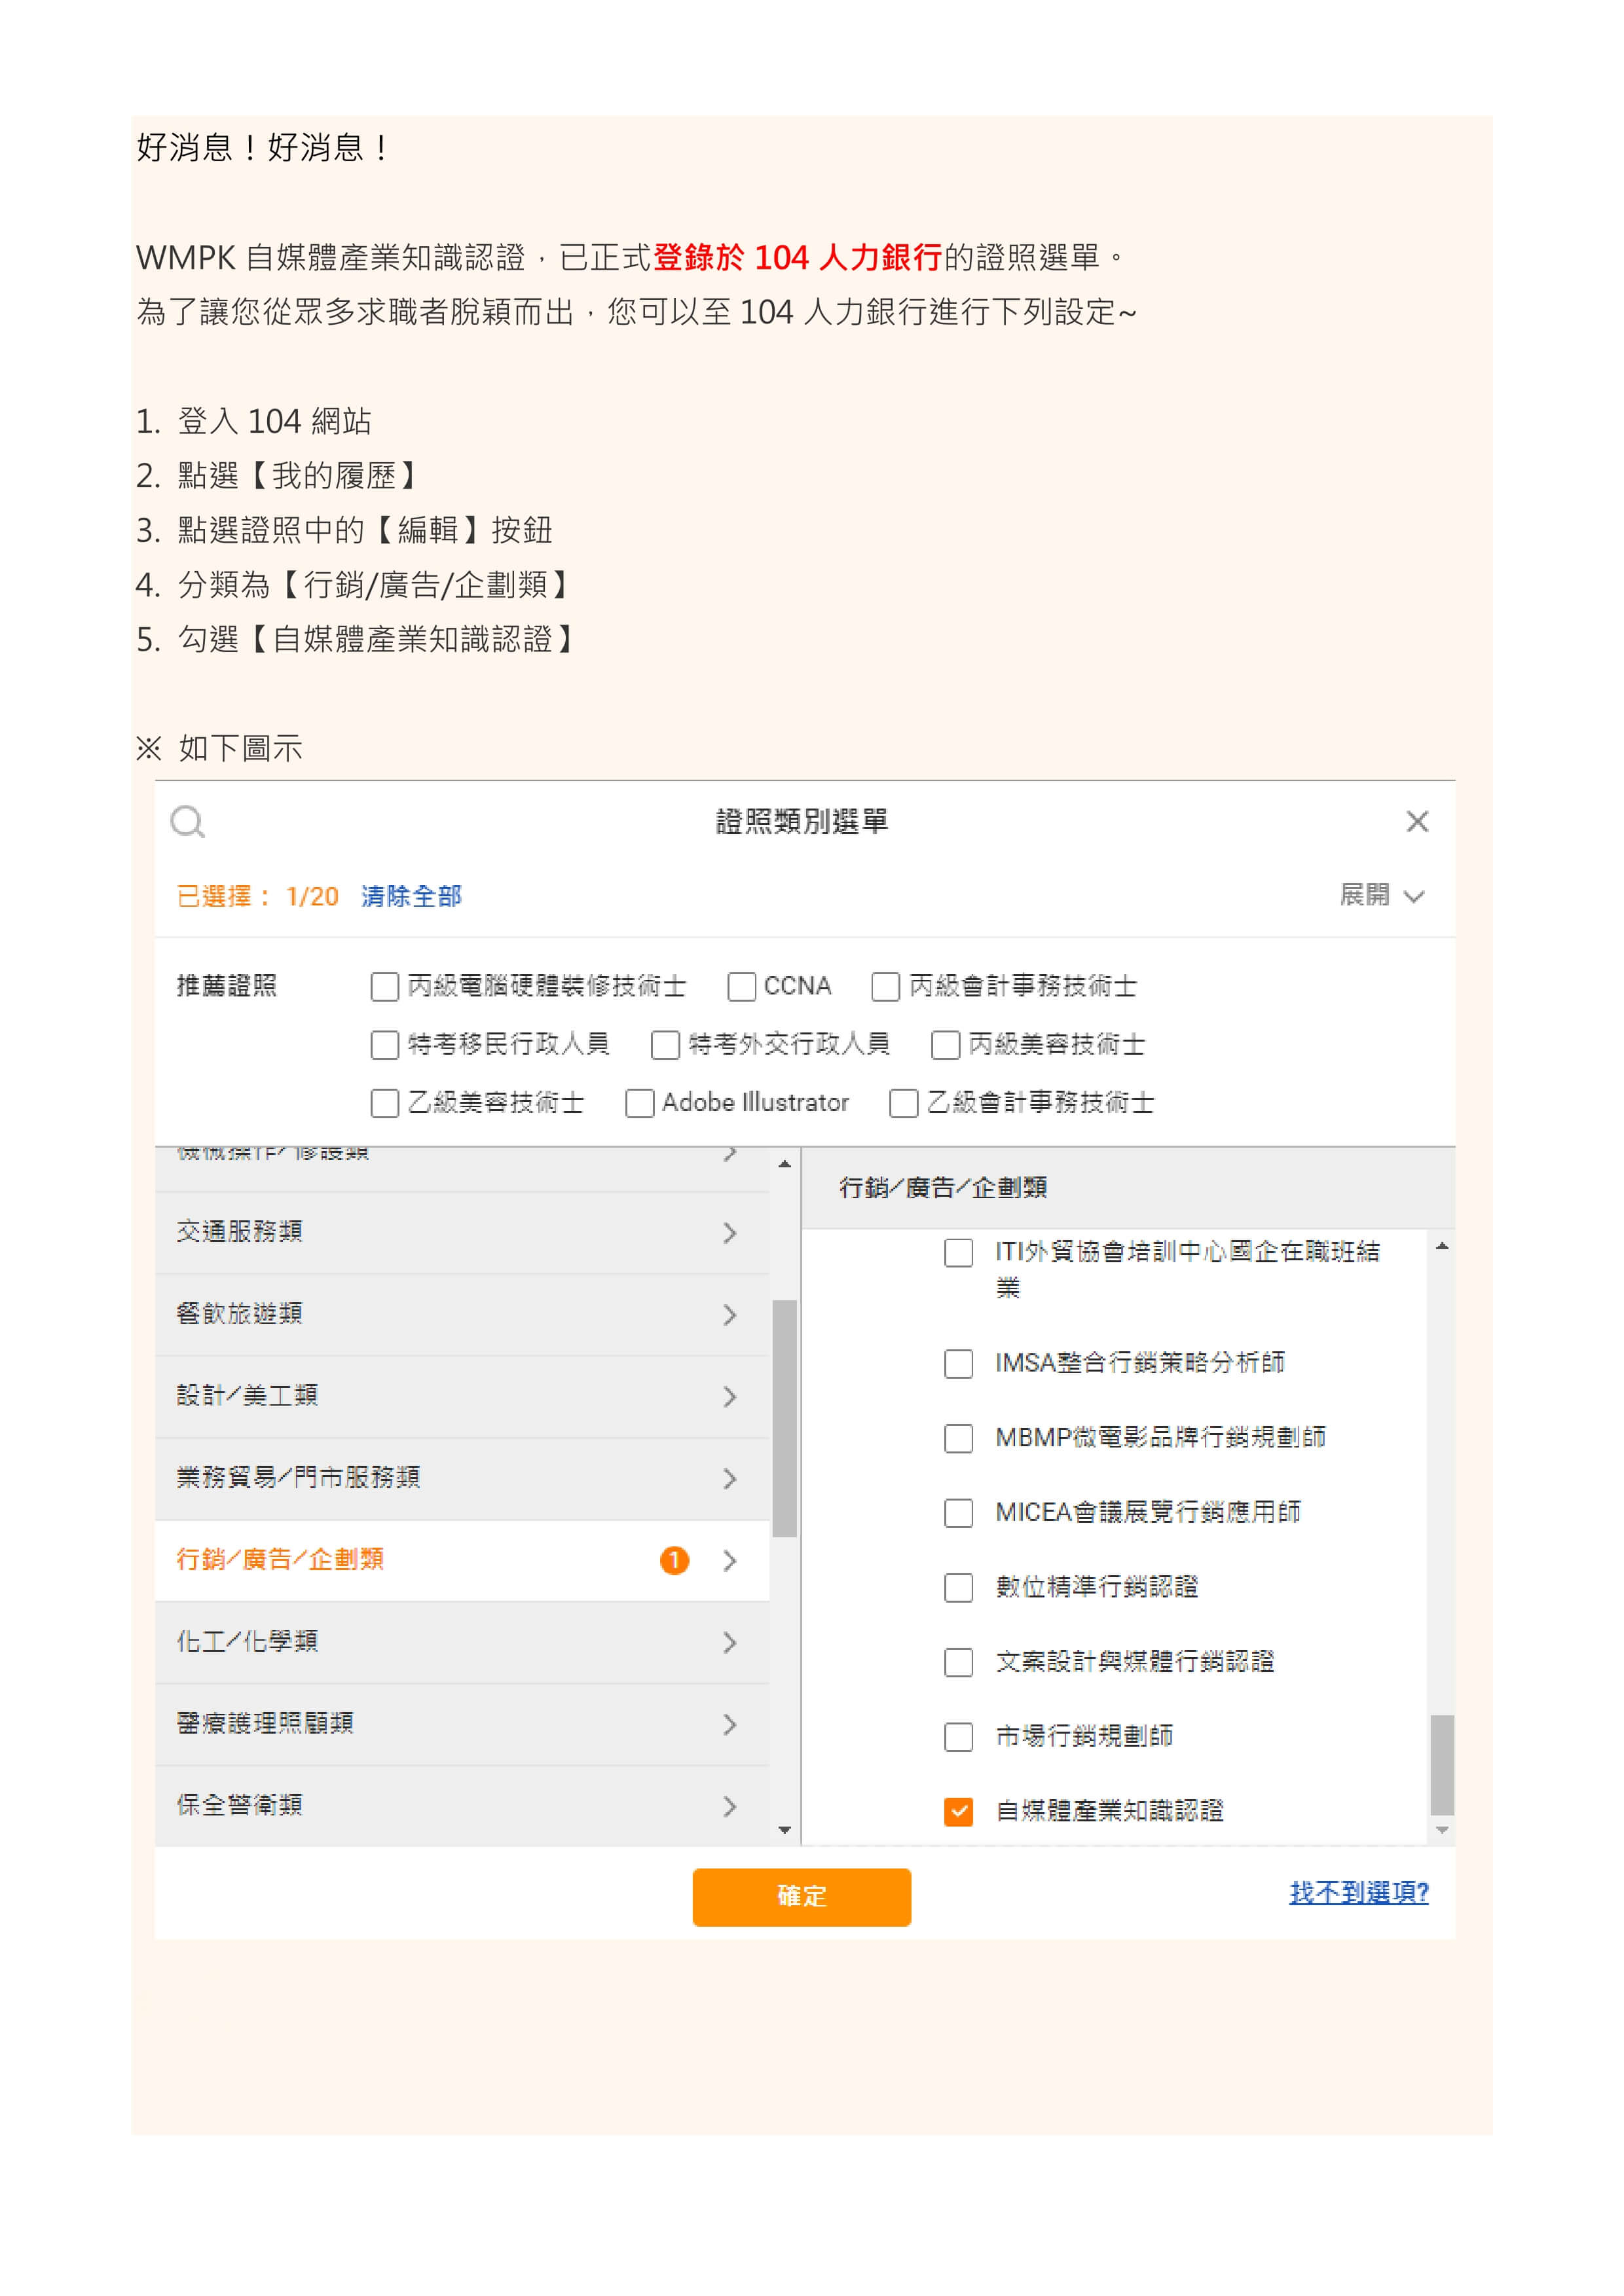
Task: Select 交通服務類 category row
Action: pos(462,1233)
